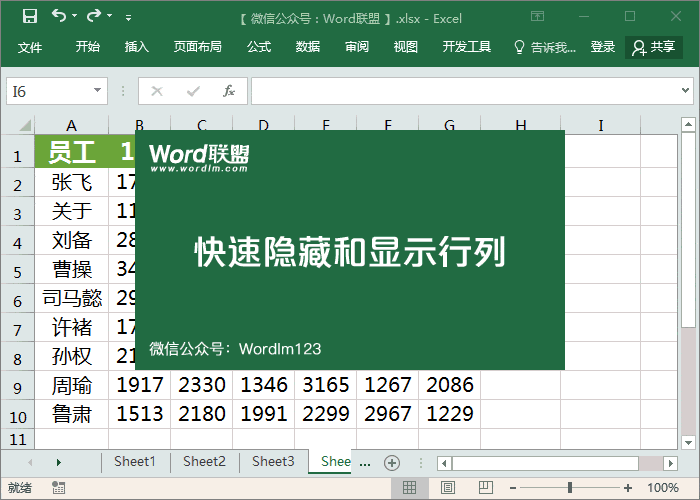
Task: Click vertical scrollbar down arrow
Action: pyautogui.click(x=688, y=442)
